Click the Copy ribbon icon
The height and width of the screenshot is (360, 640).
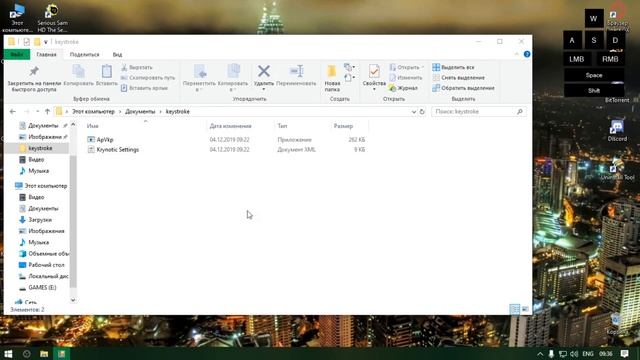pyautogui.click(x=78, y=75)
